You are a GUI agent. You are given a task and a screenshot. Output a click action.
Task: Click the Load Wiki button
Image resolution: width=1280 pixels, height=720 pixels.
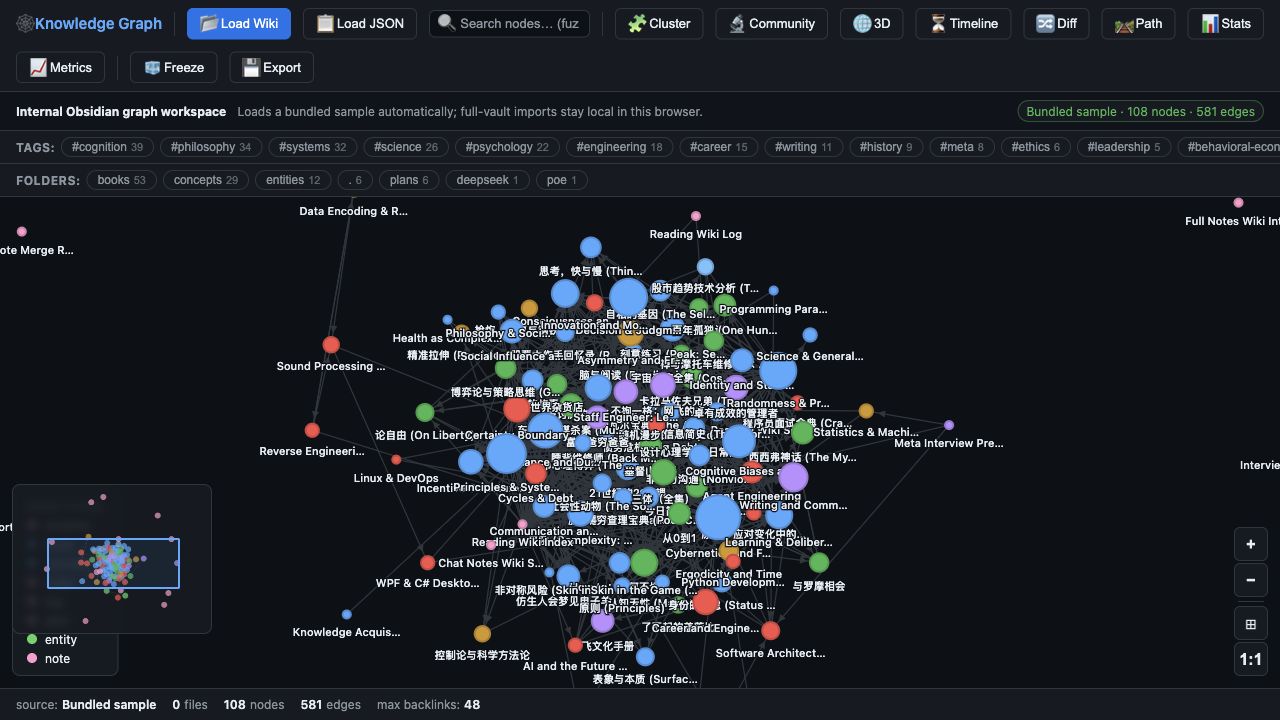(x=239, y=23)
